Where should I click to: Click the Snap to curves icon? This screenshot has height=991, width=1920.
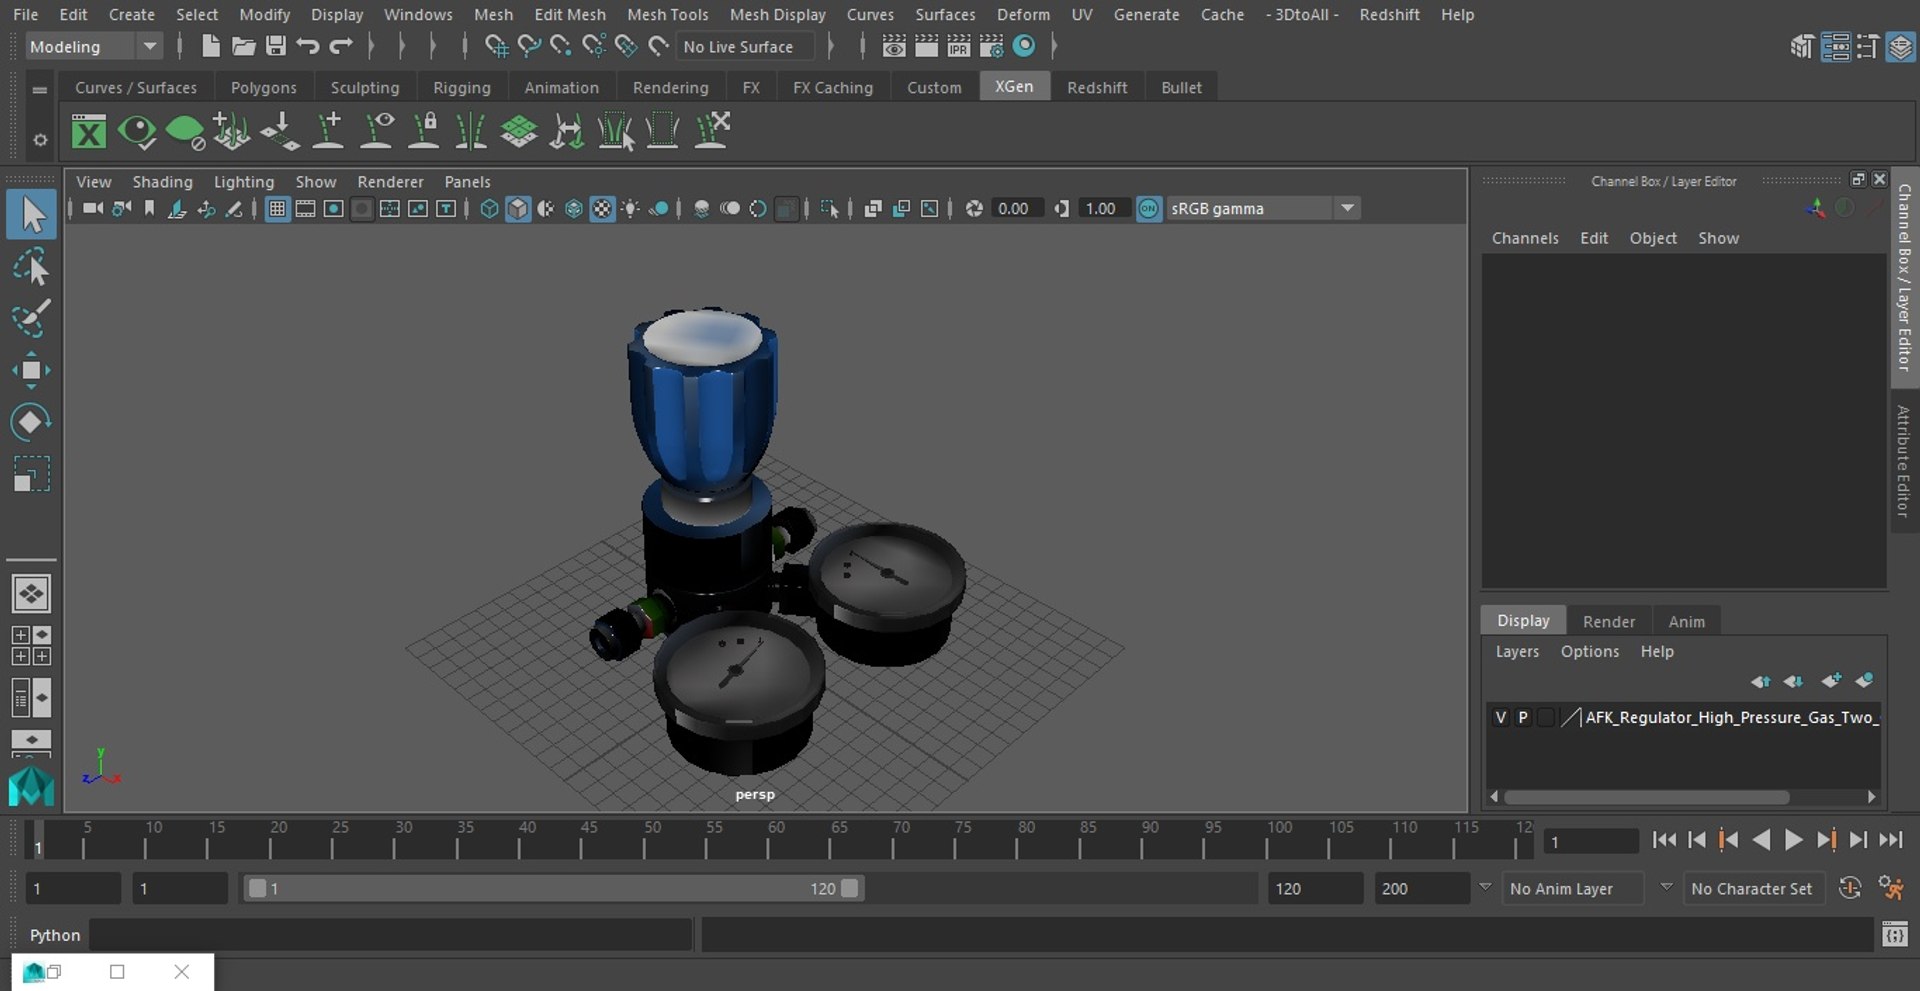529,46
